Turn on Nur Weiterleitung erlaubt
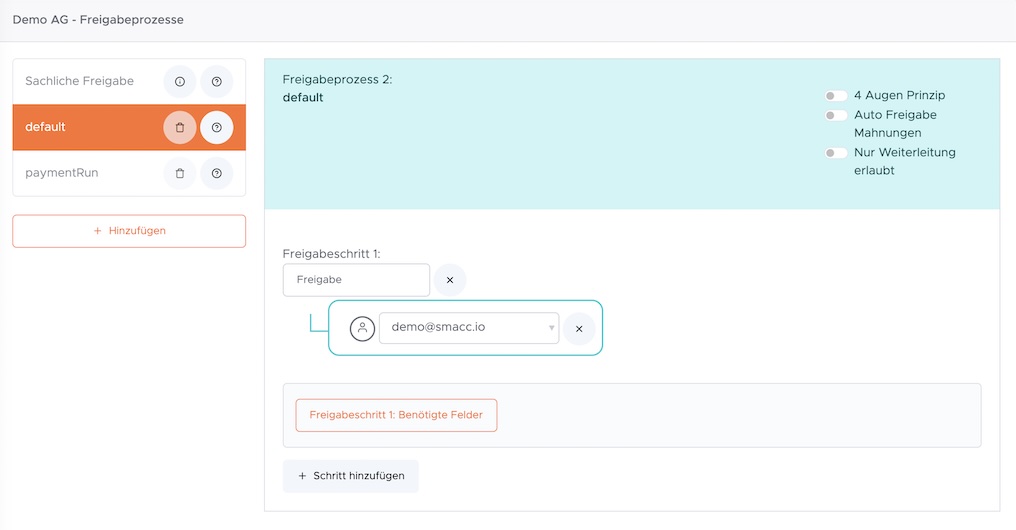The image size is (1016, 530). (x=835, y=153)
